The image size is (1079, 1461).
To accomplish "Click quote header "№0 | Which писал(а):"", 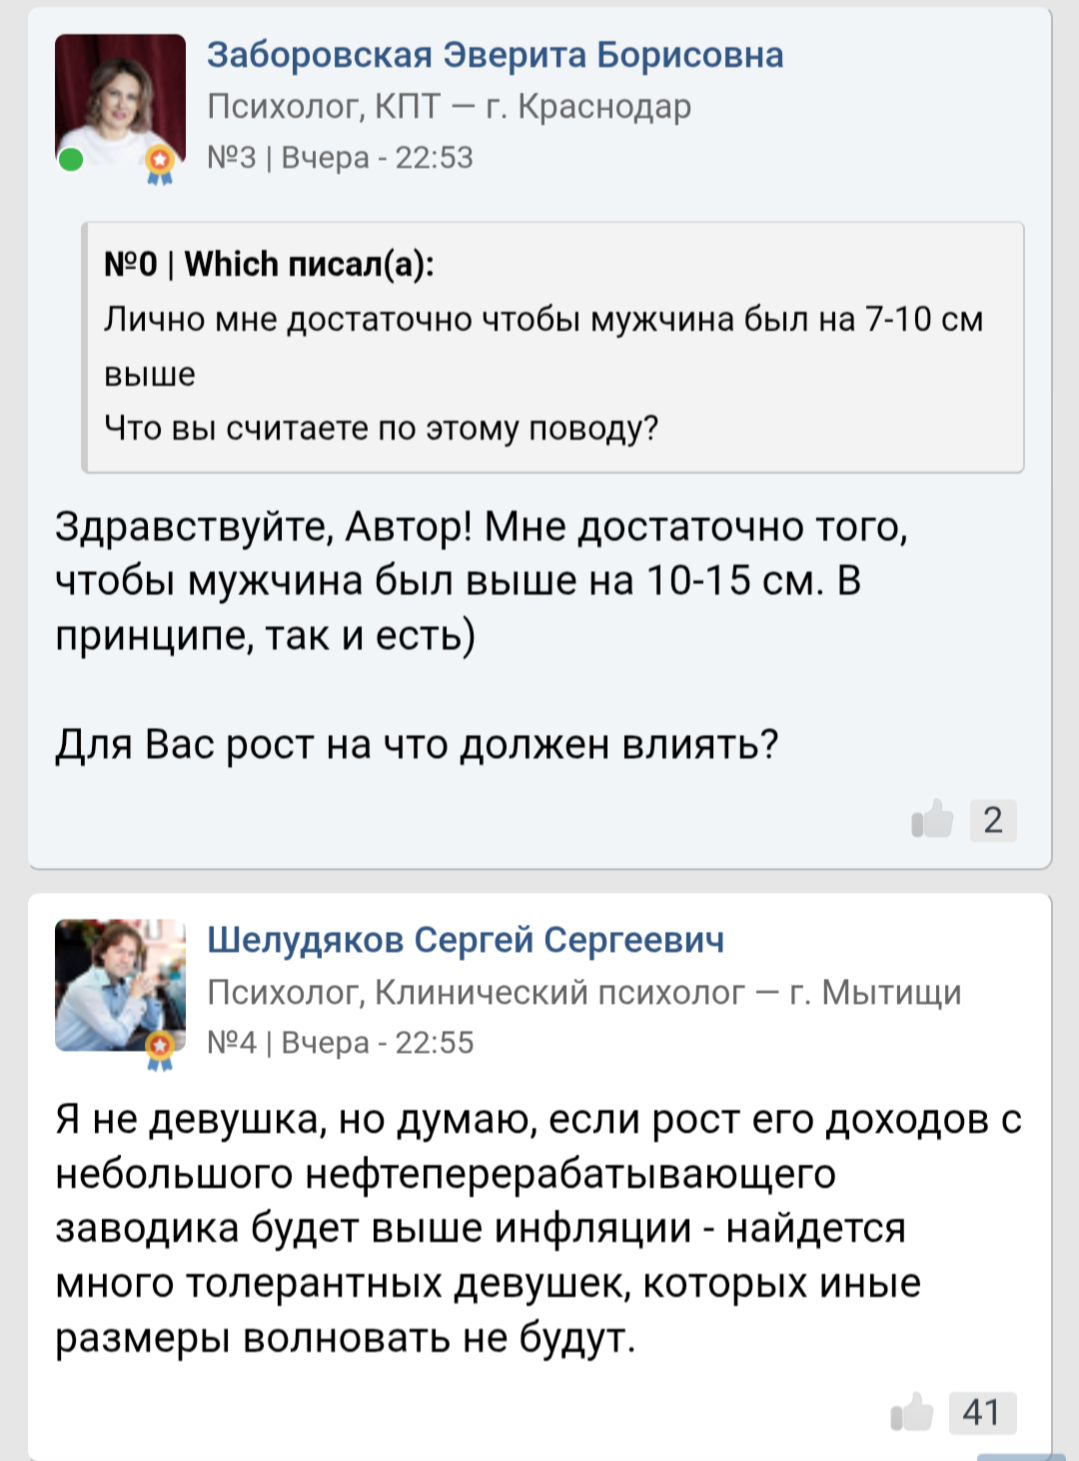I will tap(269, 264).
